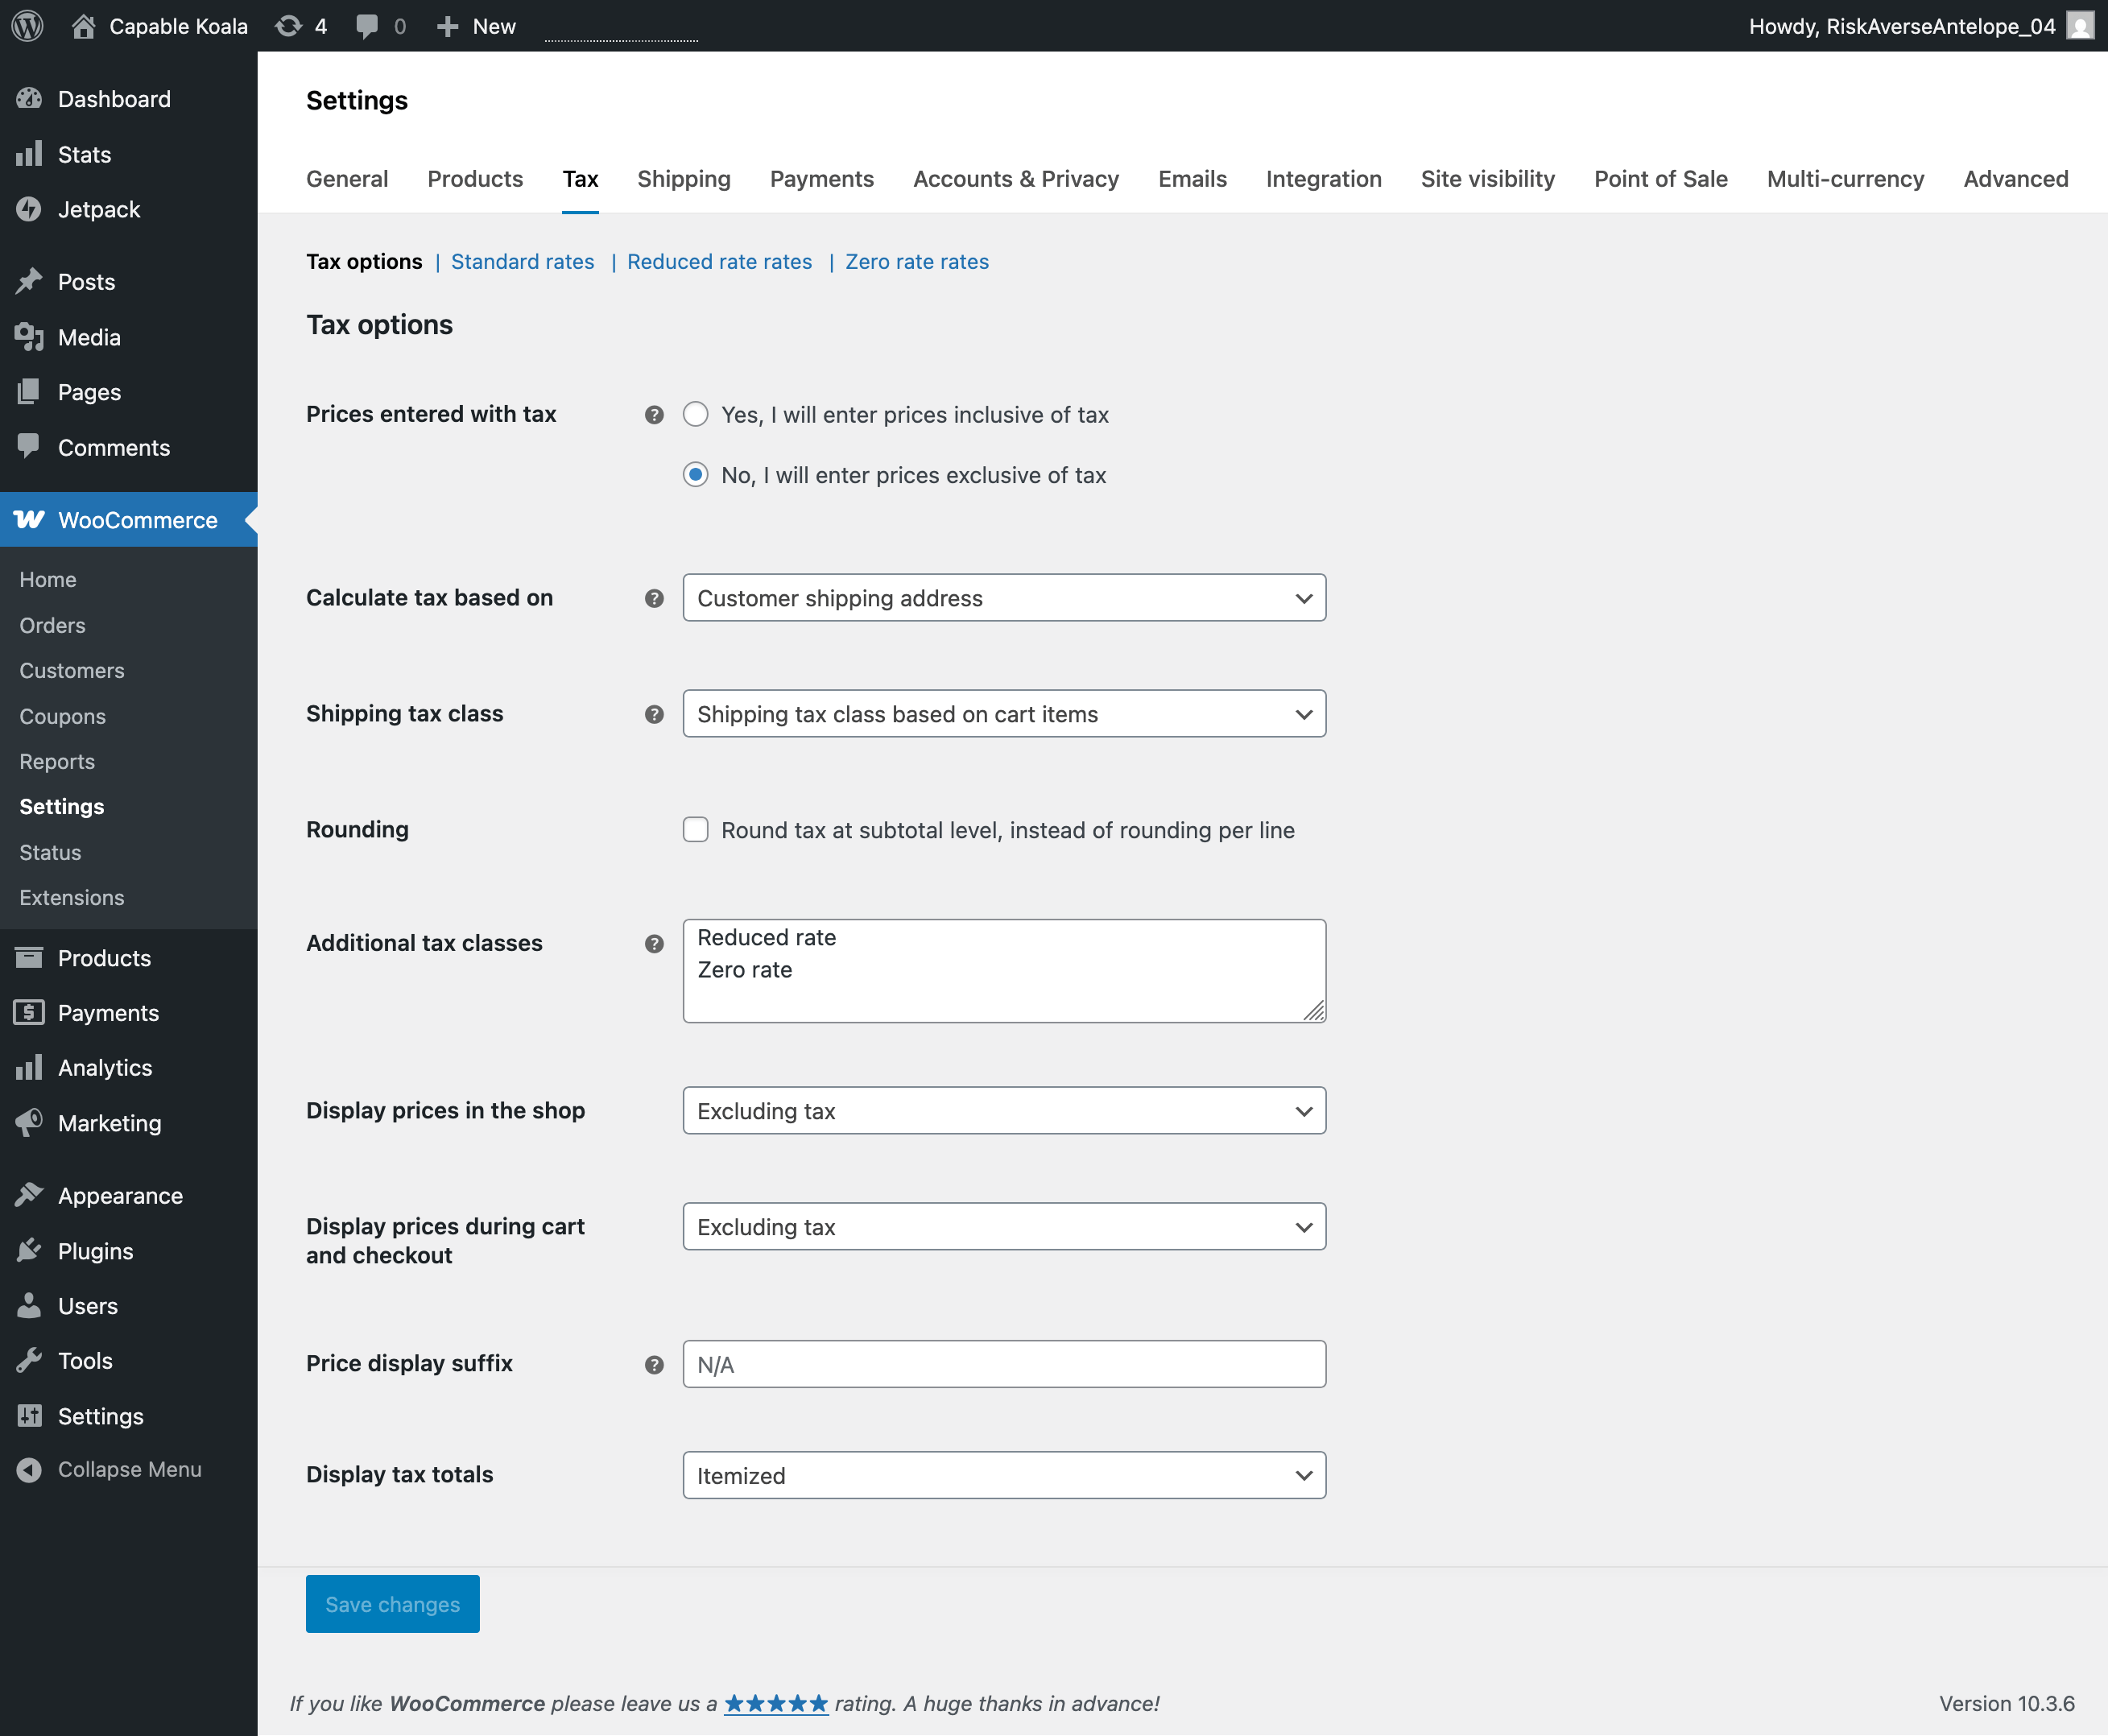The image size is (2108, 1736).
Task: Enable rounding tax at subtotal level checkbox
Action: pyautogui.click(x=696, y=829)
